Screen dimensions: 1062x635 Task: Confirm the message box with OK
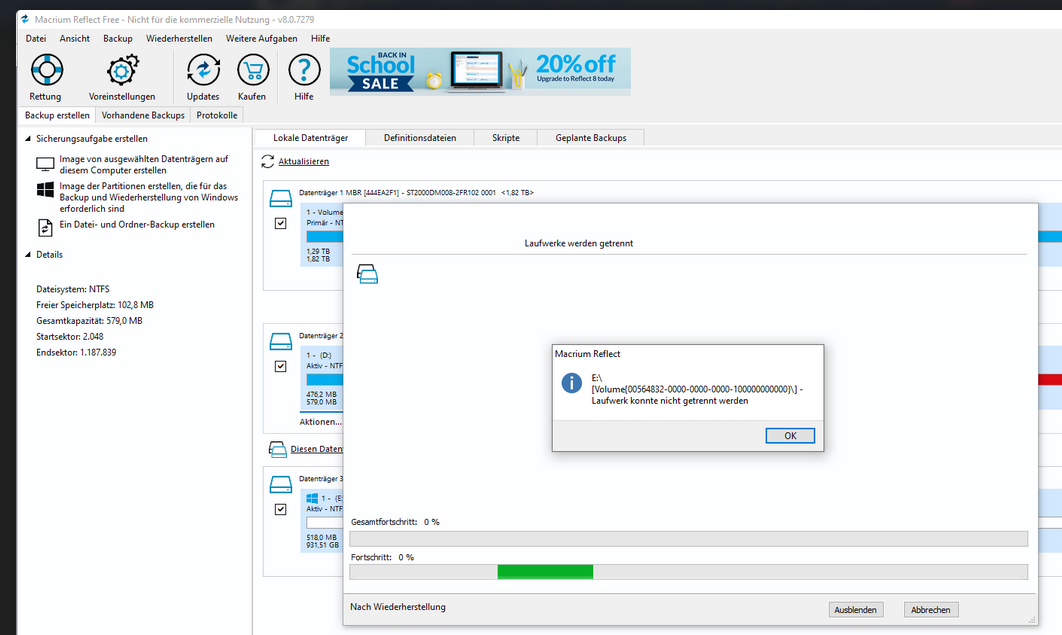(790, 435)
